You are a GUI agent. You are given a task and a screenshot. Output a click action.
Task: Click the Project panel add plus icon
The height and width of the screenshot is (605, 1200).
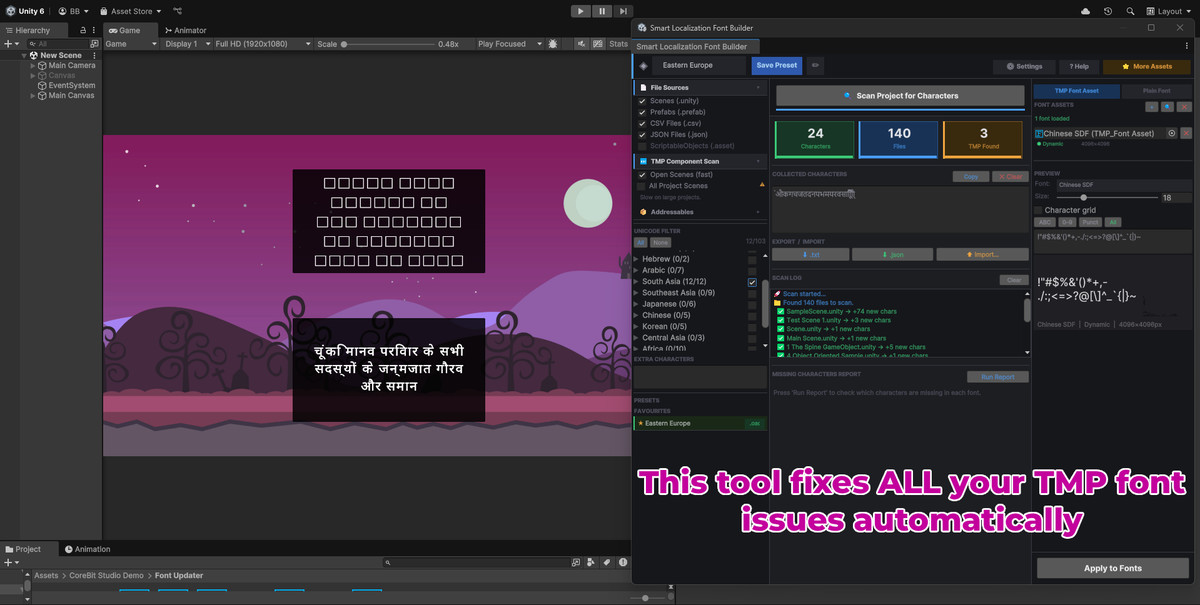[8, 563]
